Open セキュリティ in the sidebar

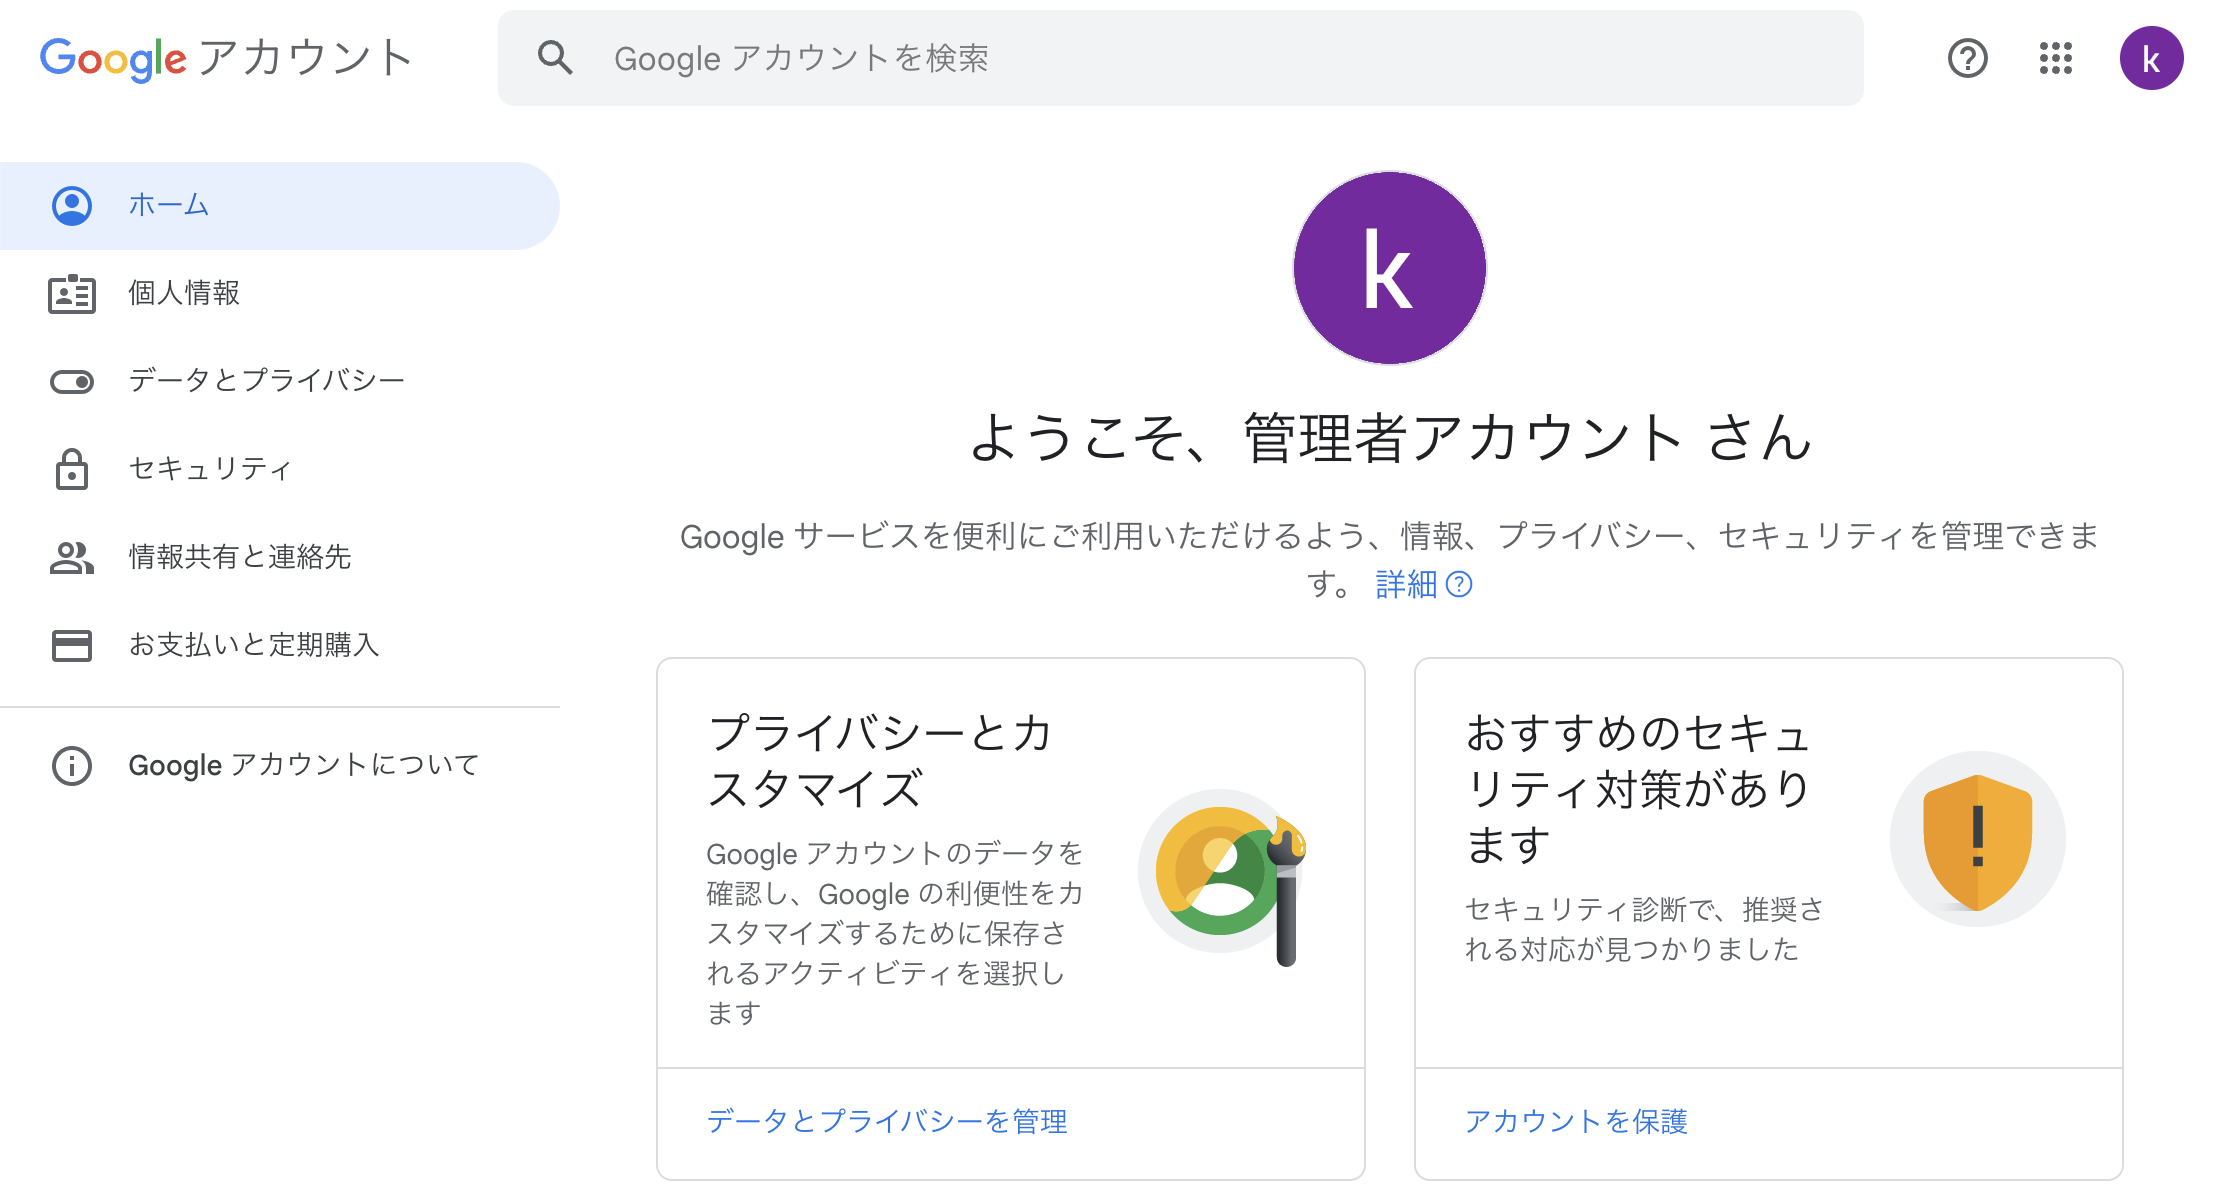pos(280,469)
